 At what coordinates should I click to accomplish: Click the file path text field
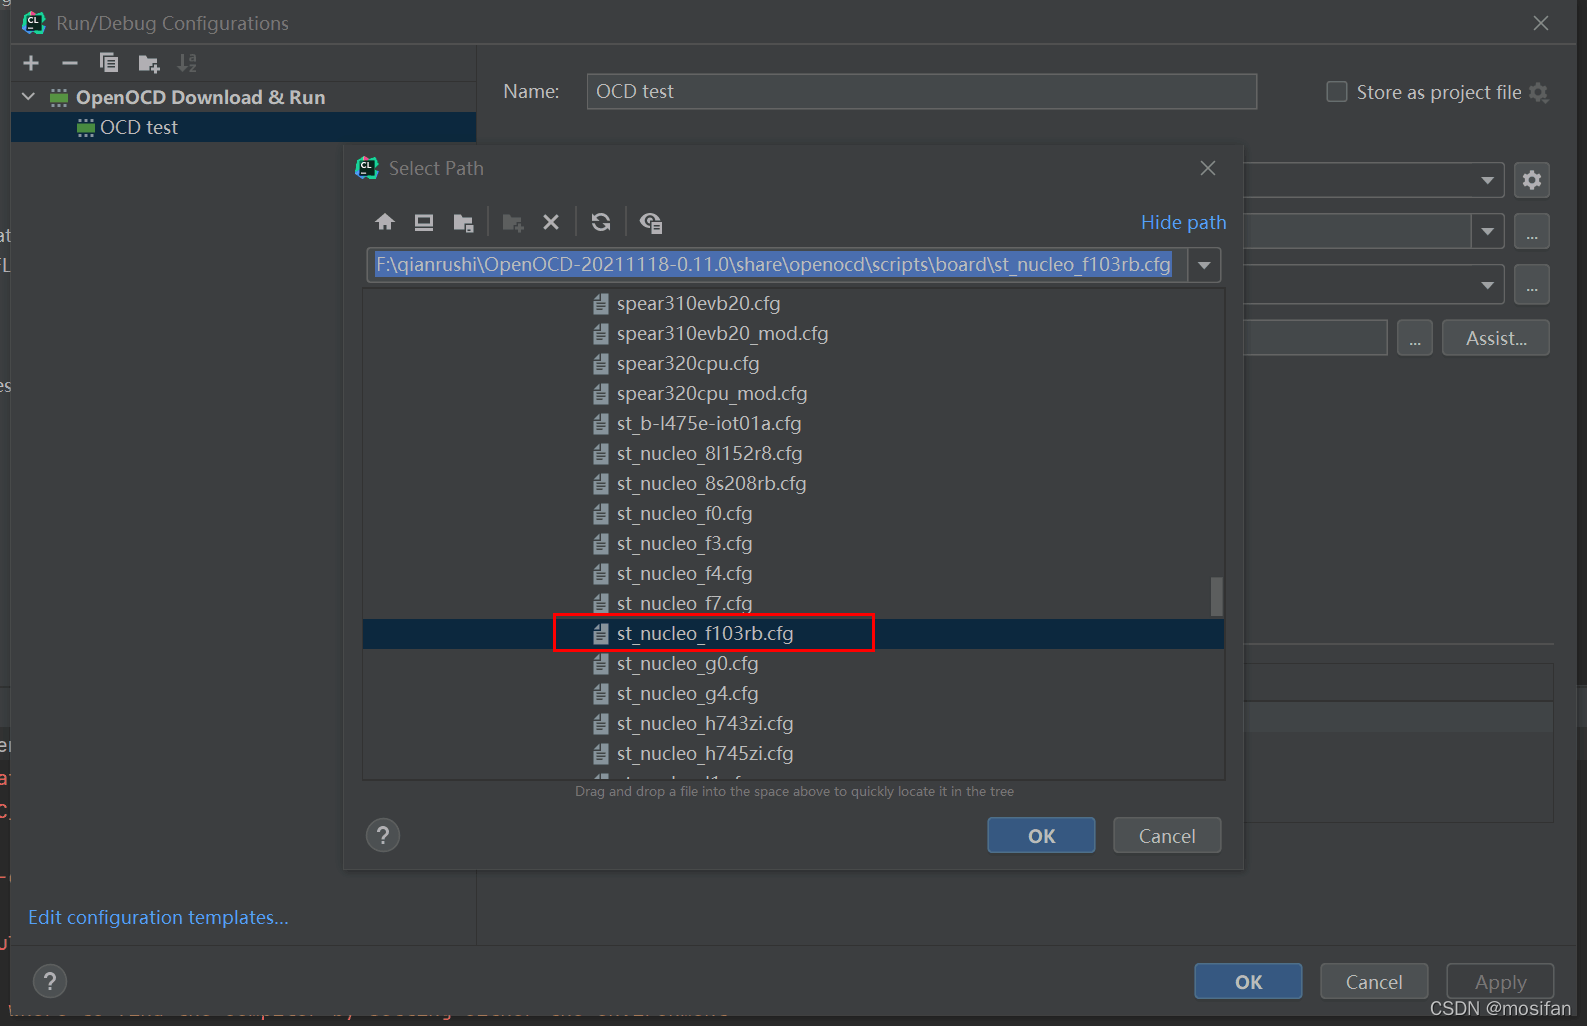pos(777,265)
